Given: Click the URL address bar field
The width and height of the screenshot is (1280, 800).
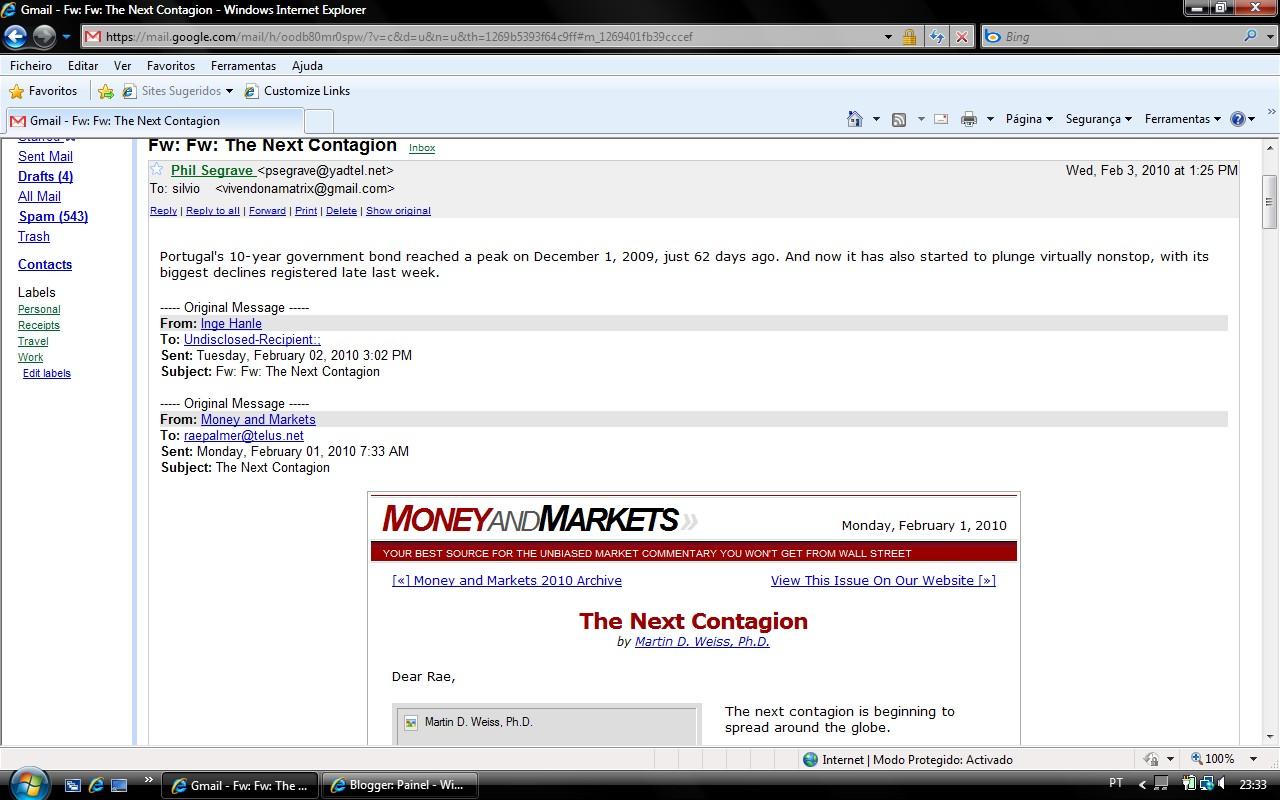Looking at the screenshot, I should click(490, 37).
